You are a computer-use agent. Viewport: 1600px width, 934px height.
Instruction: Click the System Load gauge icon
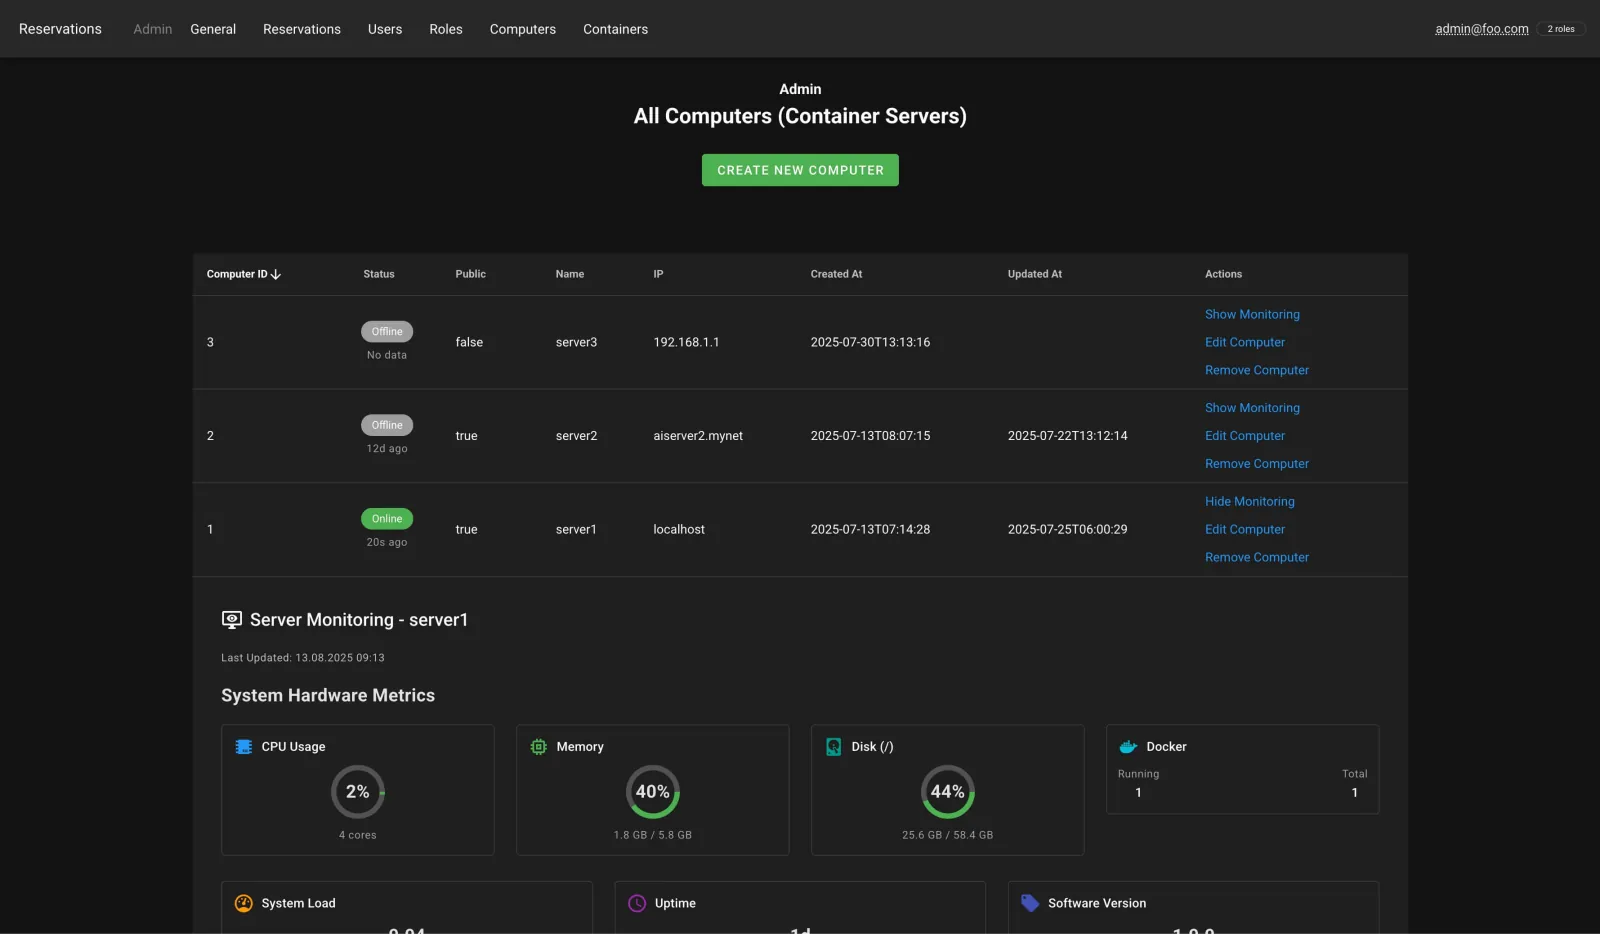pos(243,903)
